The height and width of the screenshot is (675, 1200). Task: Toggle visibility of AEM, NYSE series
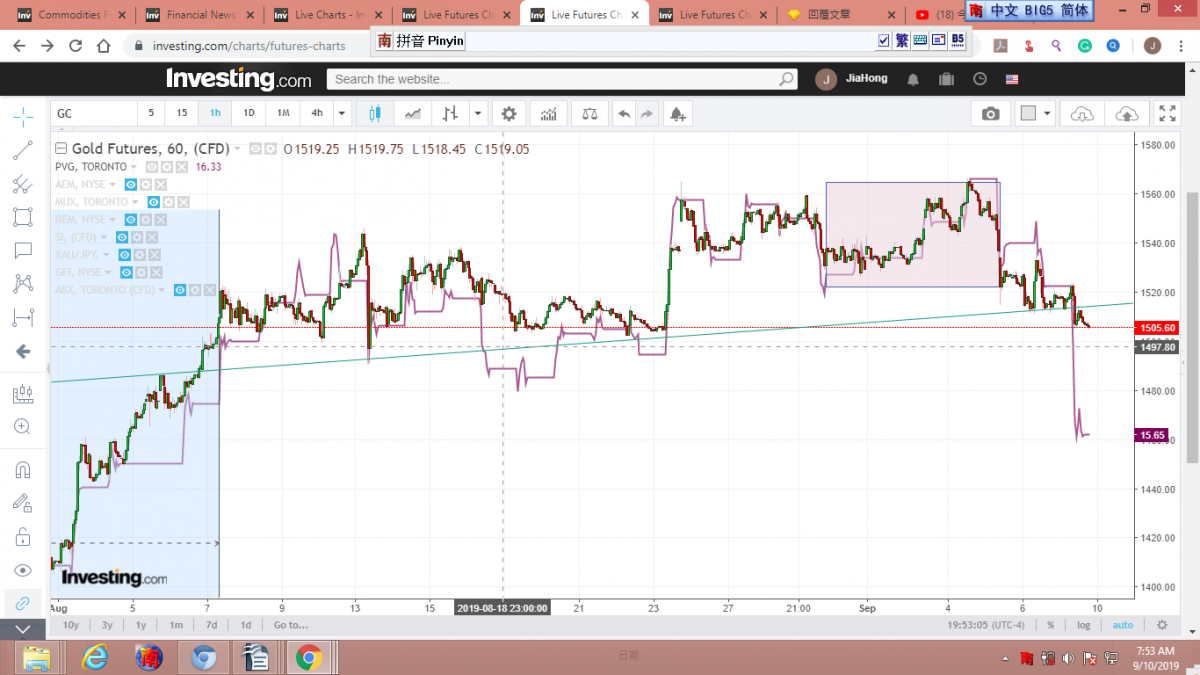coord(131,185)
